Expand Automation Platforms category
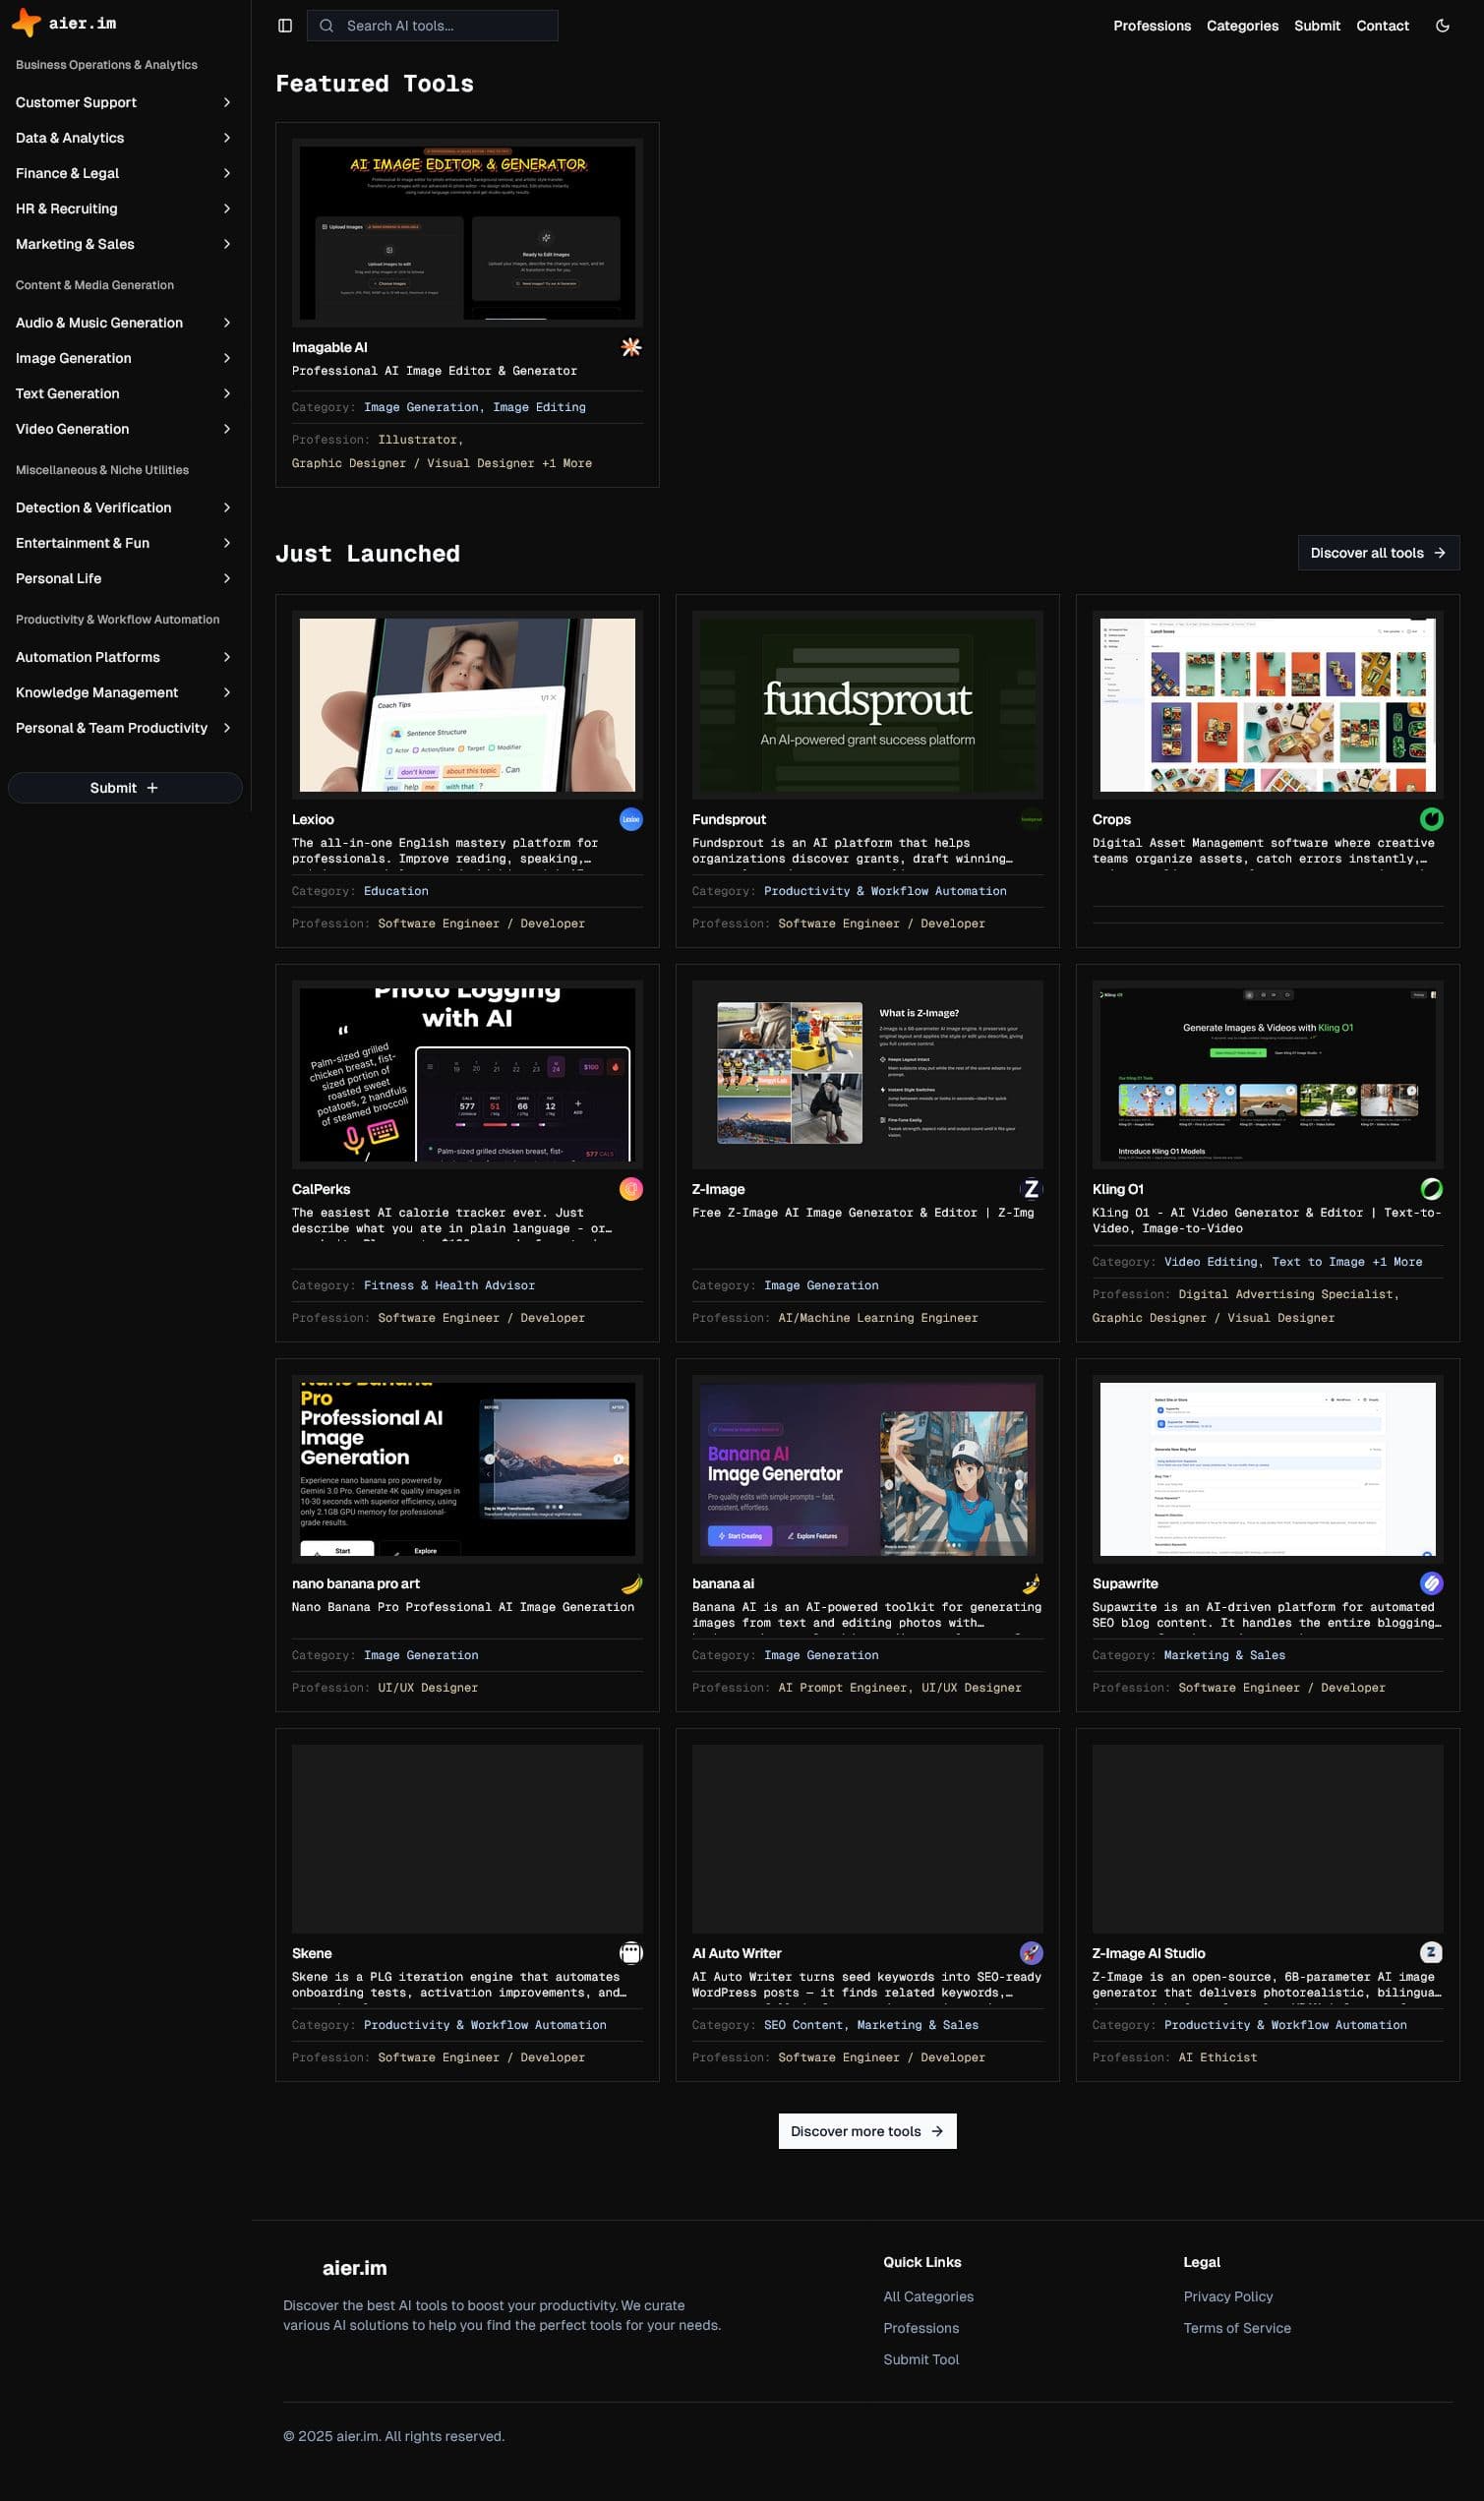Viewport: 1484px width, 2501px height. 124,657
